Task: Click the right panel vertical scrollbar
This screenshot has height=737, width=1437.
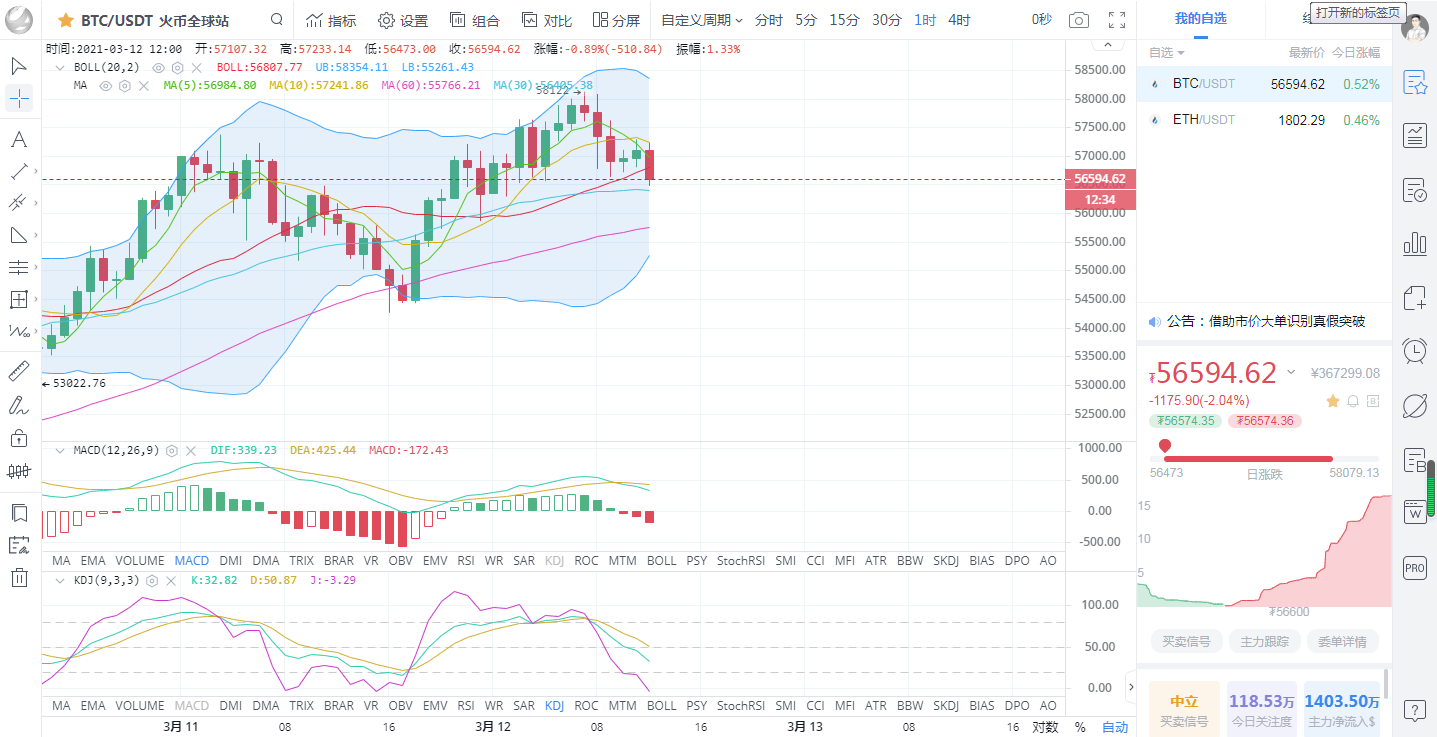Action: [1385, 685]
